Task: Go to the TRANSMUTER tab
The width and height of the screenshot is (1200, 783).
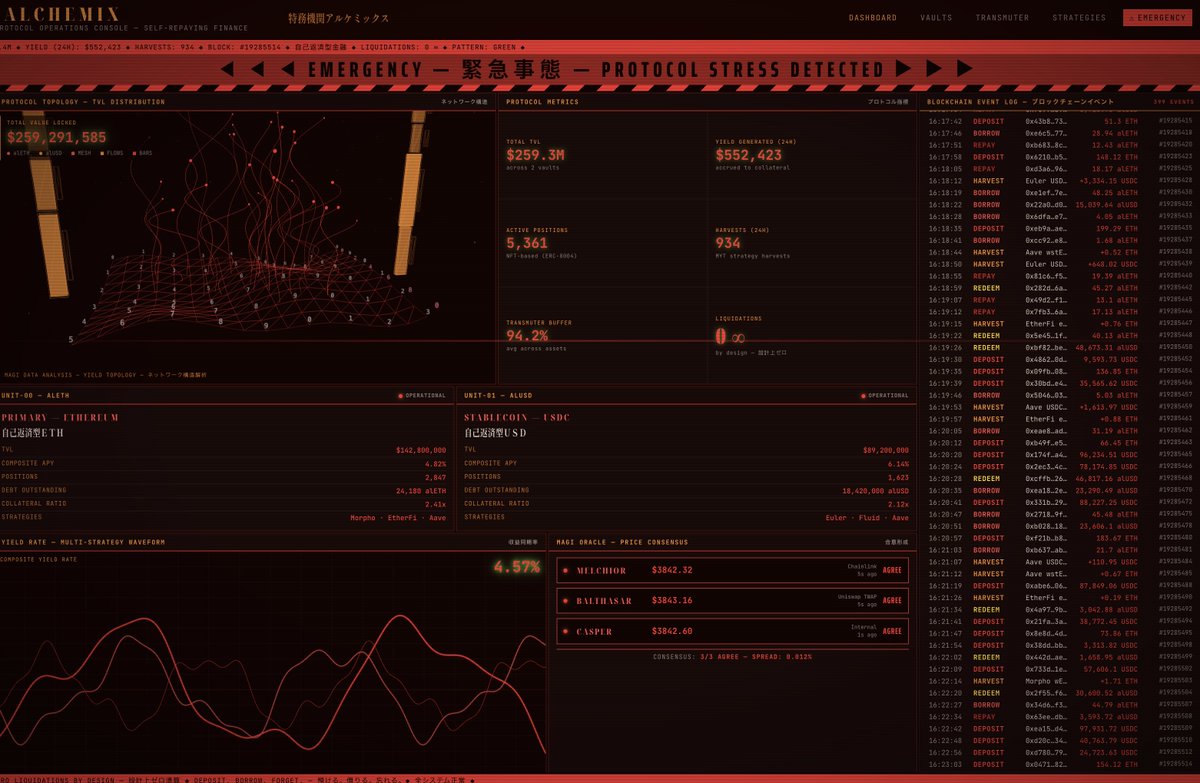Action: pyautogui.click(x=1002, y=18)
